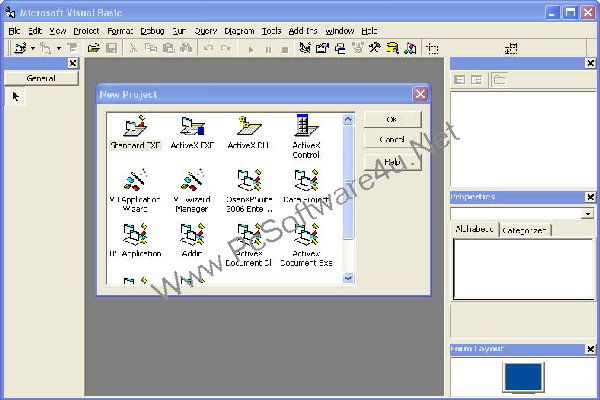Open the Visual Component Manager toolbar icon
The image size is (600, 400).
pyautogui.click(x=410, y=48)
